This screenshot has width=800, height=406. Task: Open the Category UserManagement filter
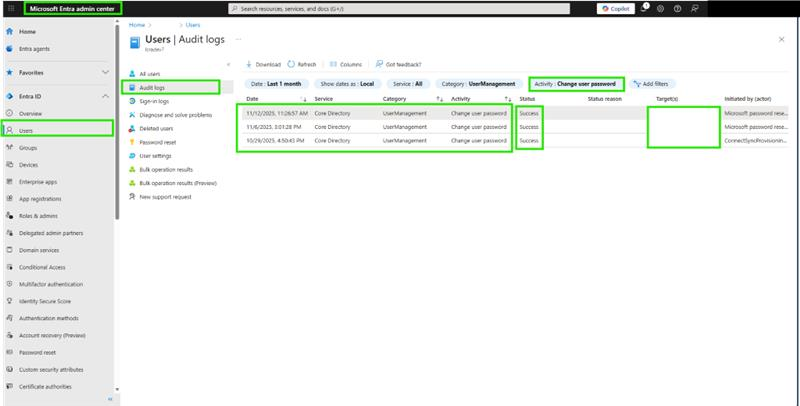pos(479,84)
